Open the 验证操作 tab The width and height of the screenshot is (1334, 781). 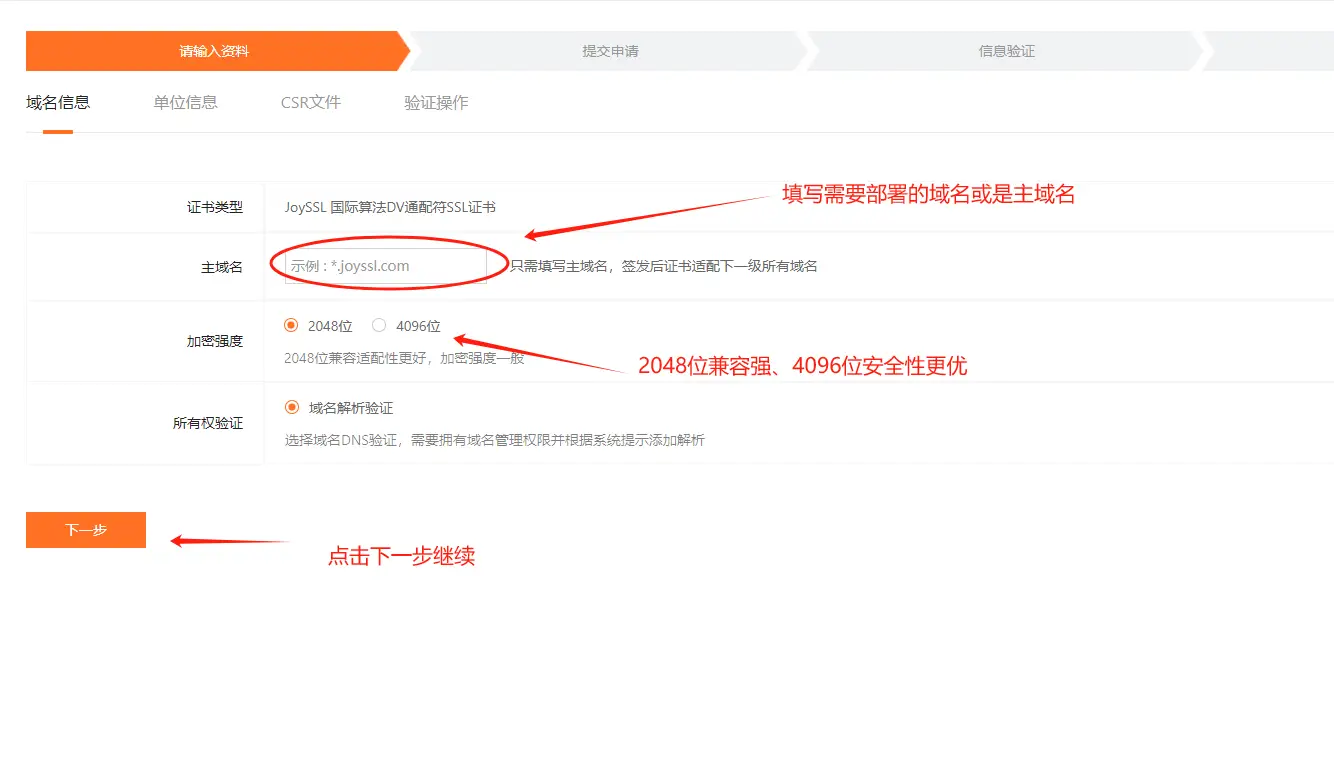[x=436, y=102]
